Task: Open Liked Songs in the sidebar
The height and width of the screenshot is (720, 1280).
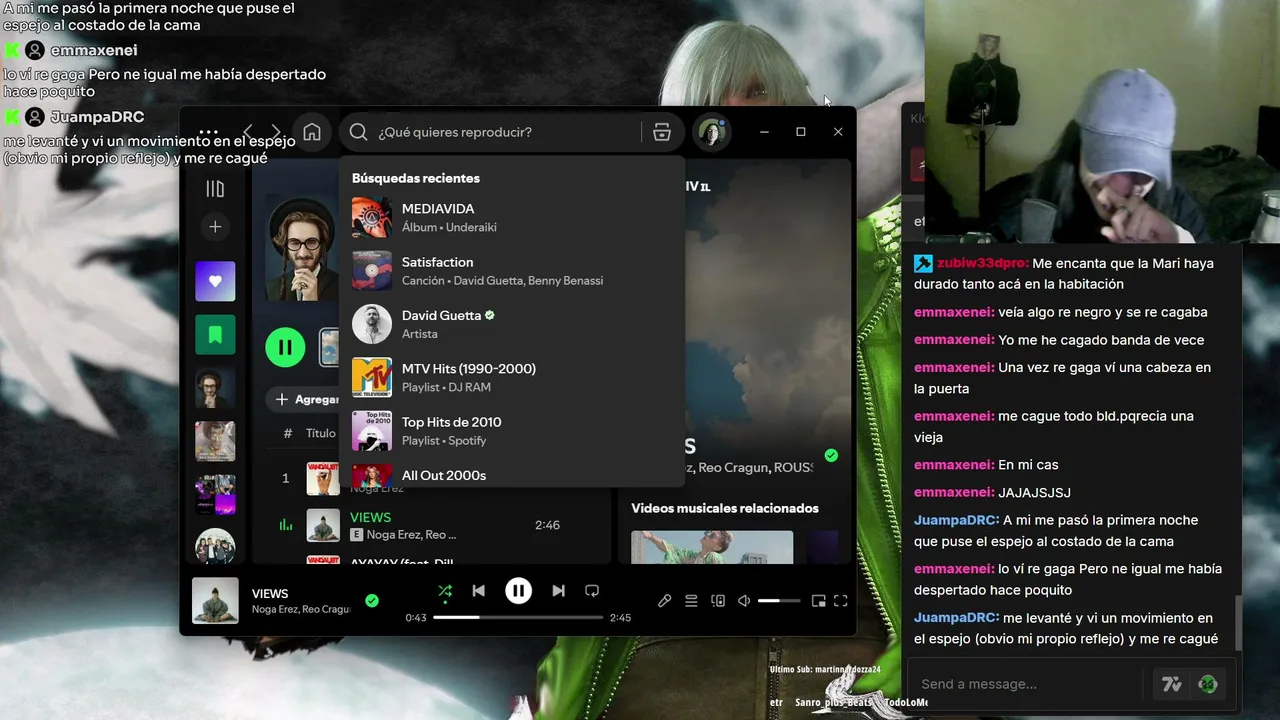Action: (215, 282)
